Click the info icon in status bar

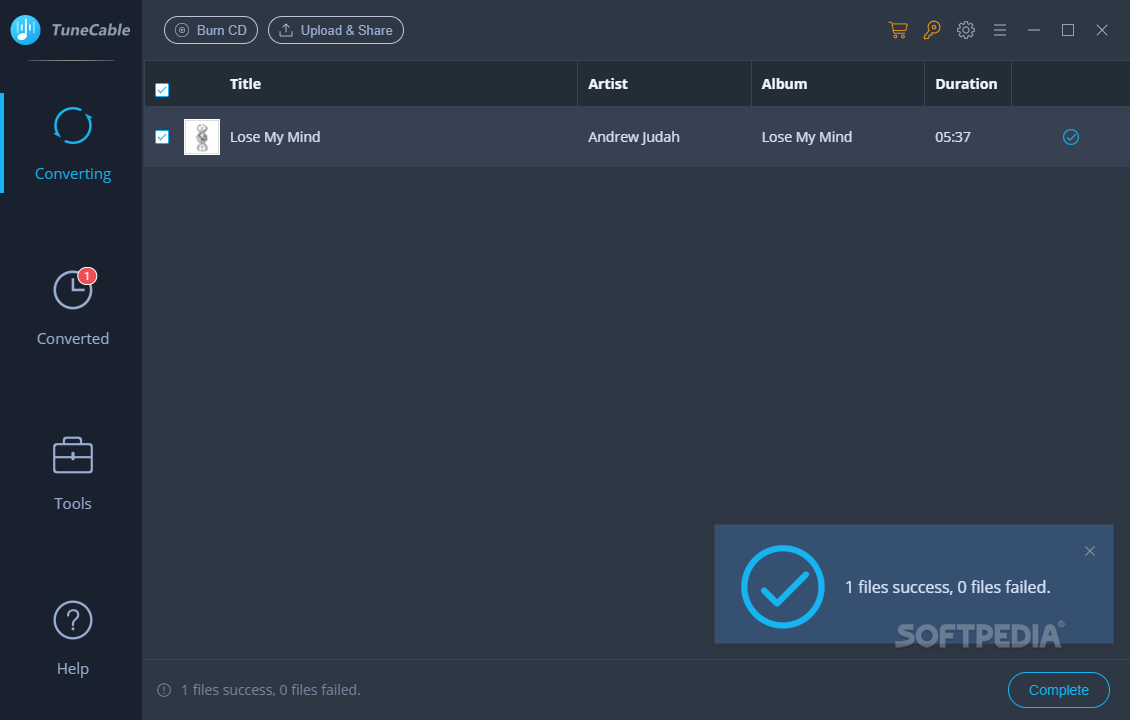164,690
